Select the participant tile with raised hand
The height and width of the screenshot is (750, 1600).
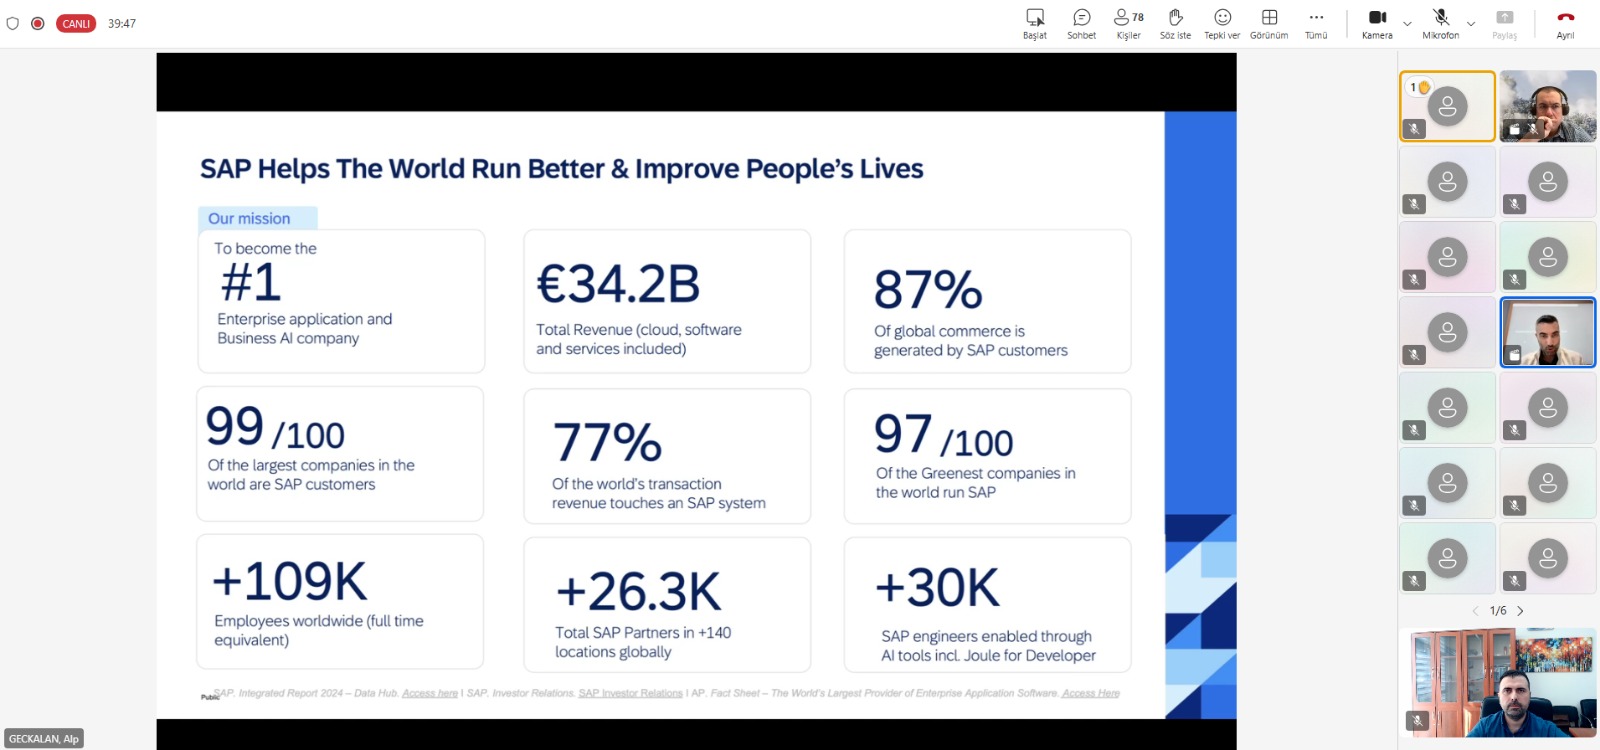tap(1447, 106)
